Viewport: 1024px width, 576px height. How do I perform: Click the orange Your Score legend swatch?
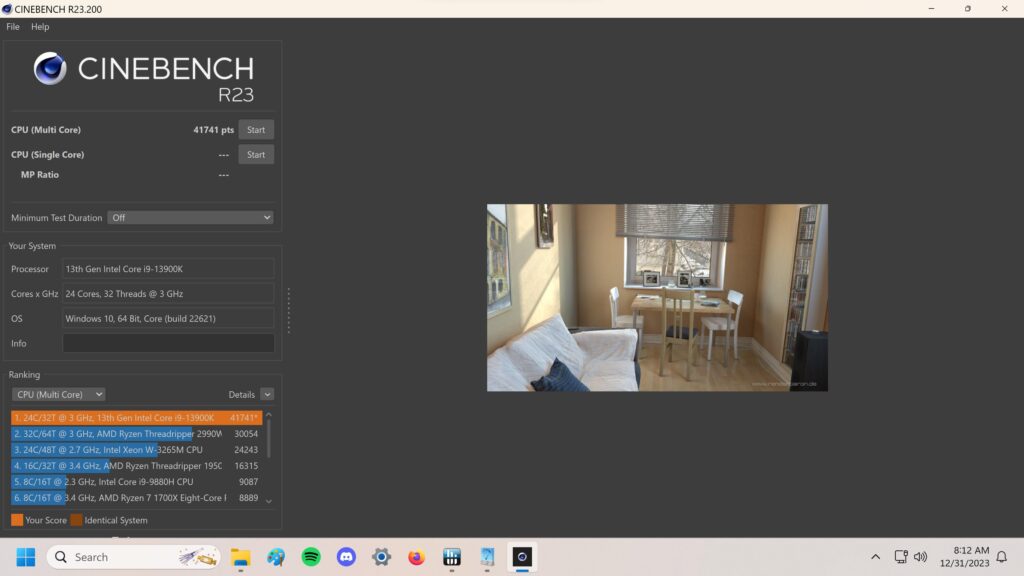[x=17, y=520]
